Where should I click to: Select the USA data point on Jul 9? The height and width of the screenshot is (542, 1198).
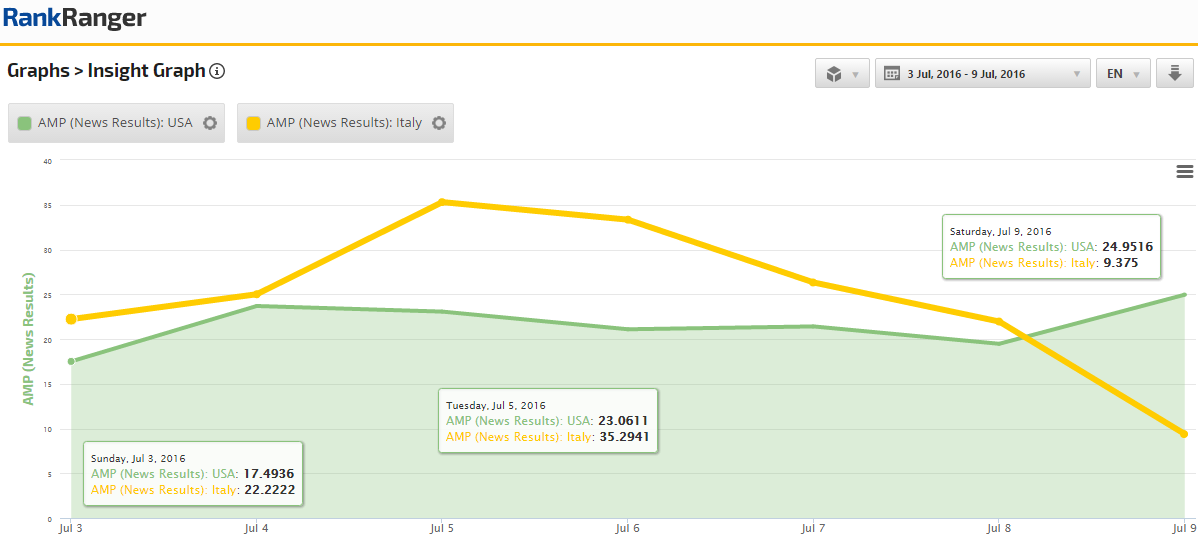1184,295
